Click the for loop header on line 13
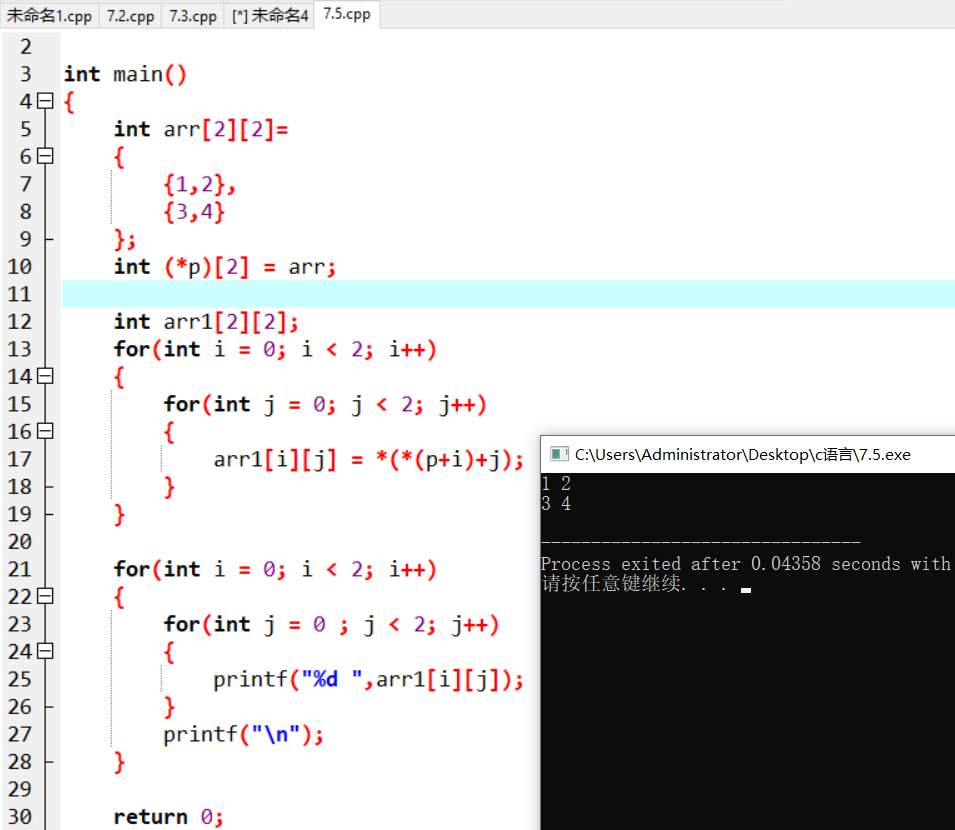This screenshot has width=955, height=830. 275,350
